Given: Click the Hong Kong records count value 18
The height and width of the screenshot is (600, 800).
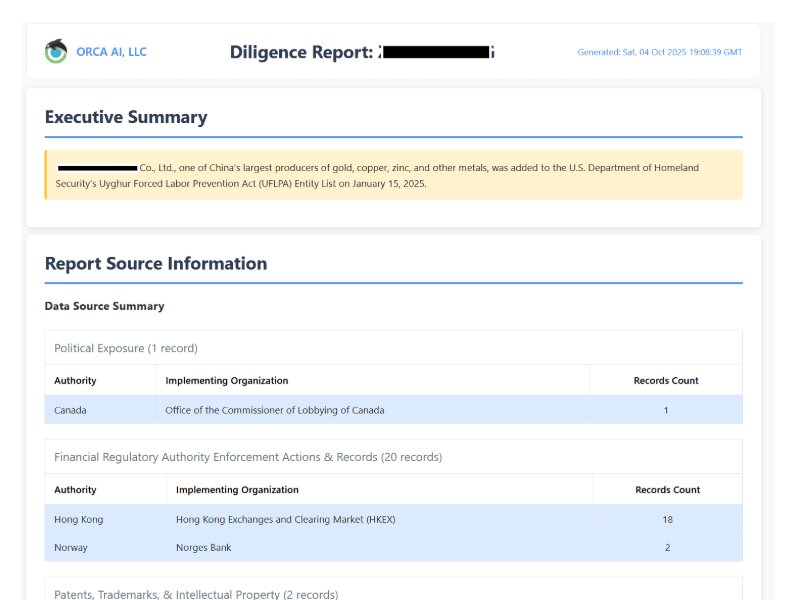Looking at the screenshot, I should (x=666, y=519).
